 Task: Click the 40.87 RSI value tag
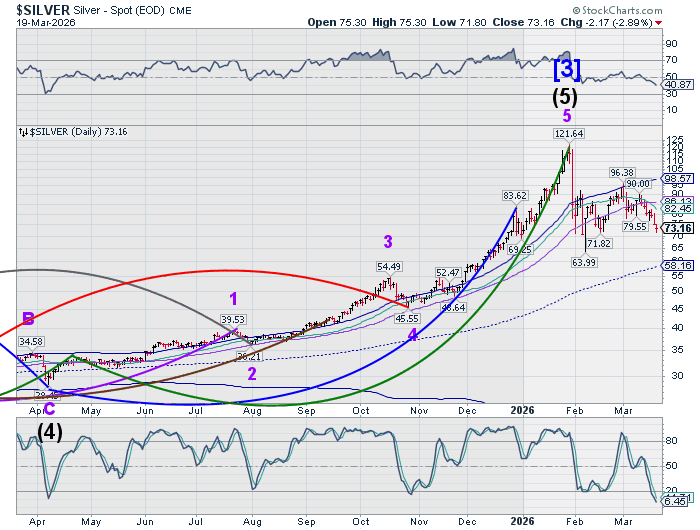point(679,85)
